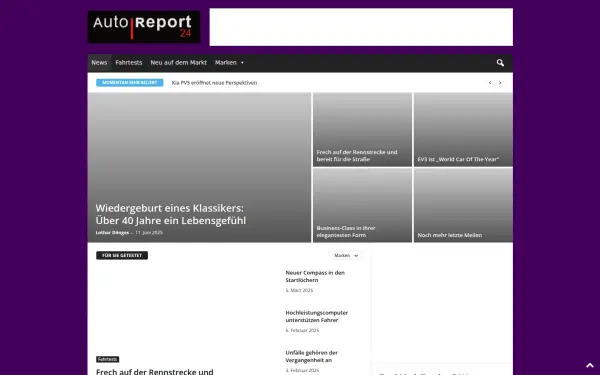Screen dimensions: 600x375
Task: Select the News menu item
Action: pyautogui.click(x=99, y=63)
